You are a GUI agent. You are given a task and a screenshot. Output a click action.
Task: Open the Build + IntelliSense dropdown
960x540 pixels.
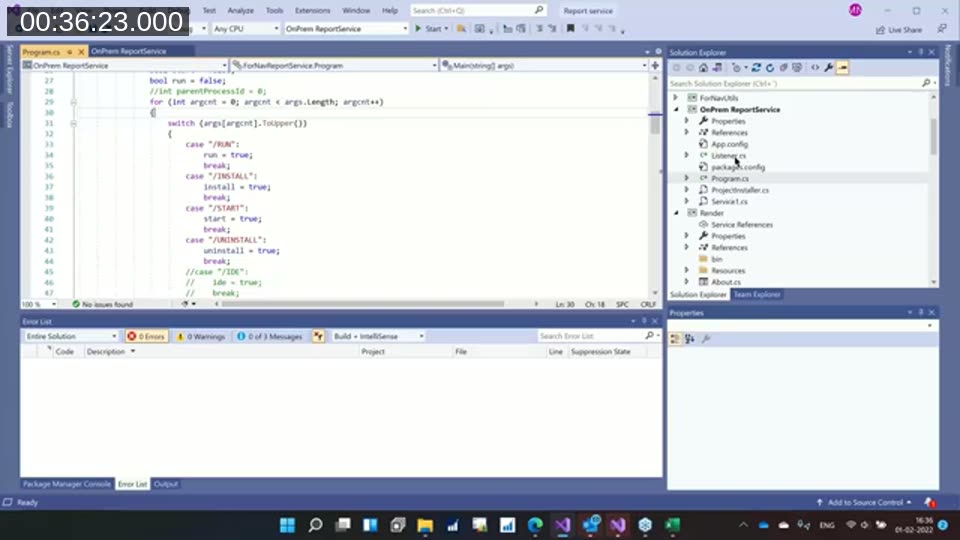coord(378,337)
